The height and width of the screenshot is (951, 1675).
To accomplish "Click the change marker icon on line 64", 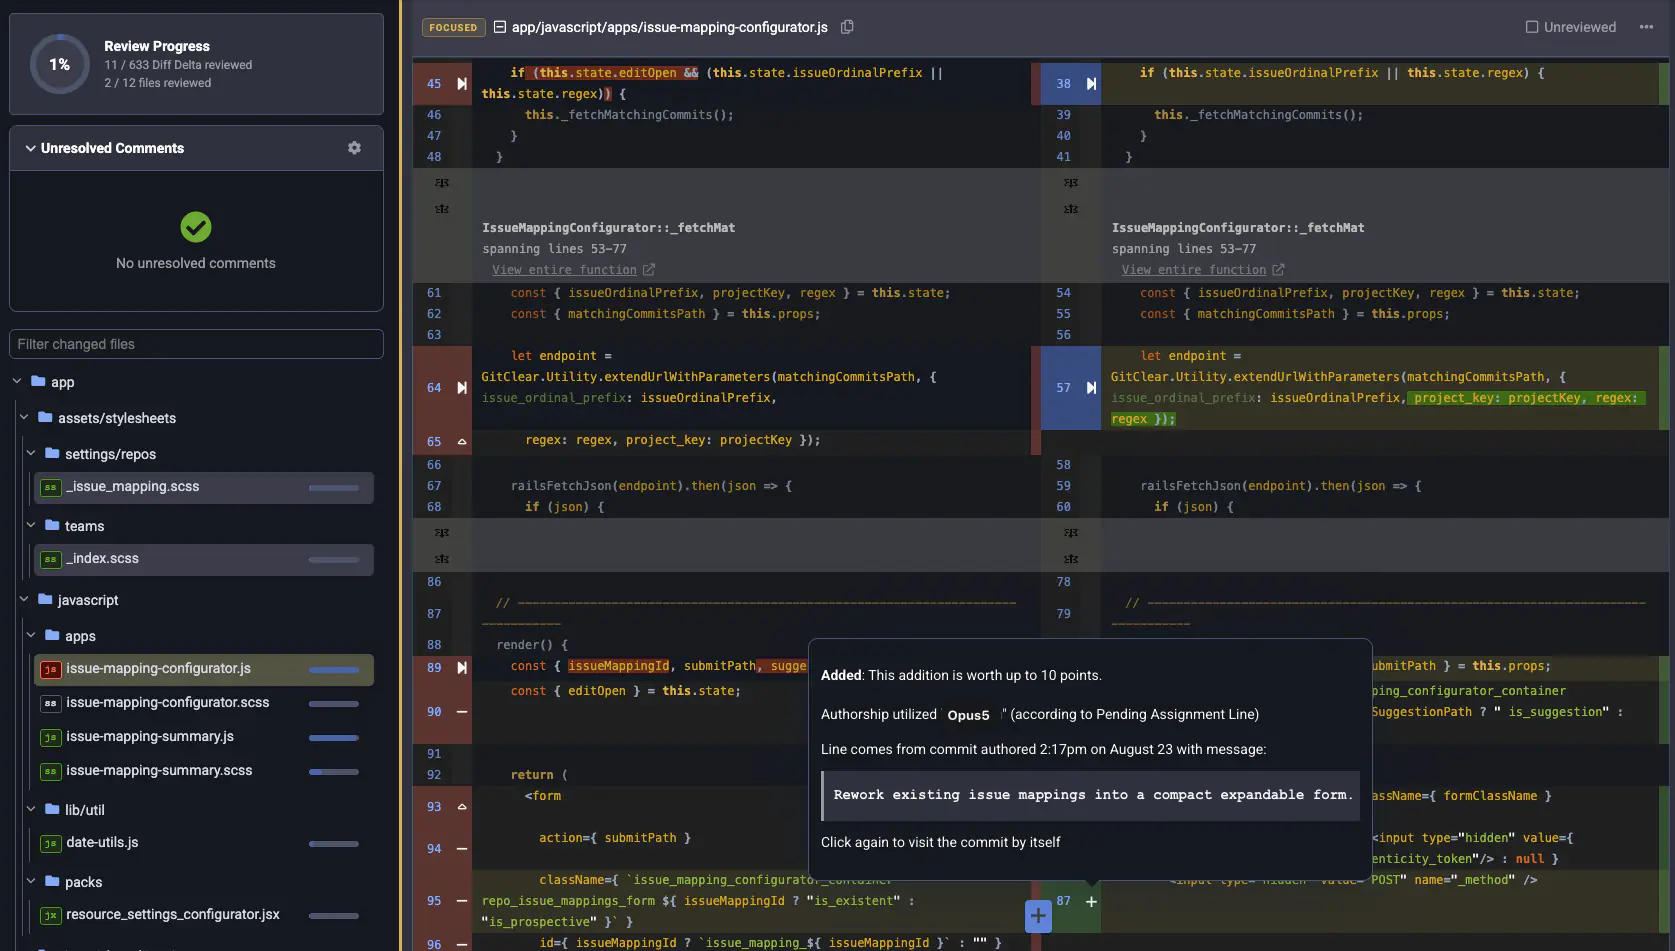I will [x=462, y=388].
